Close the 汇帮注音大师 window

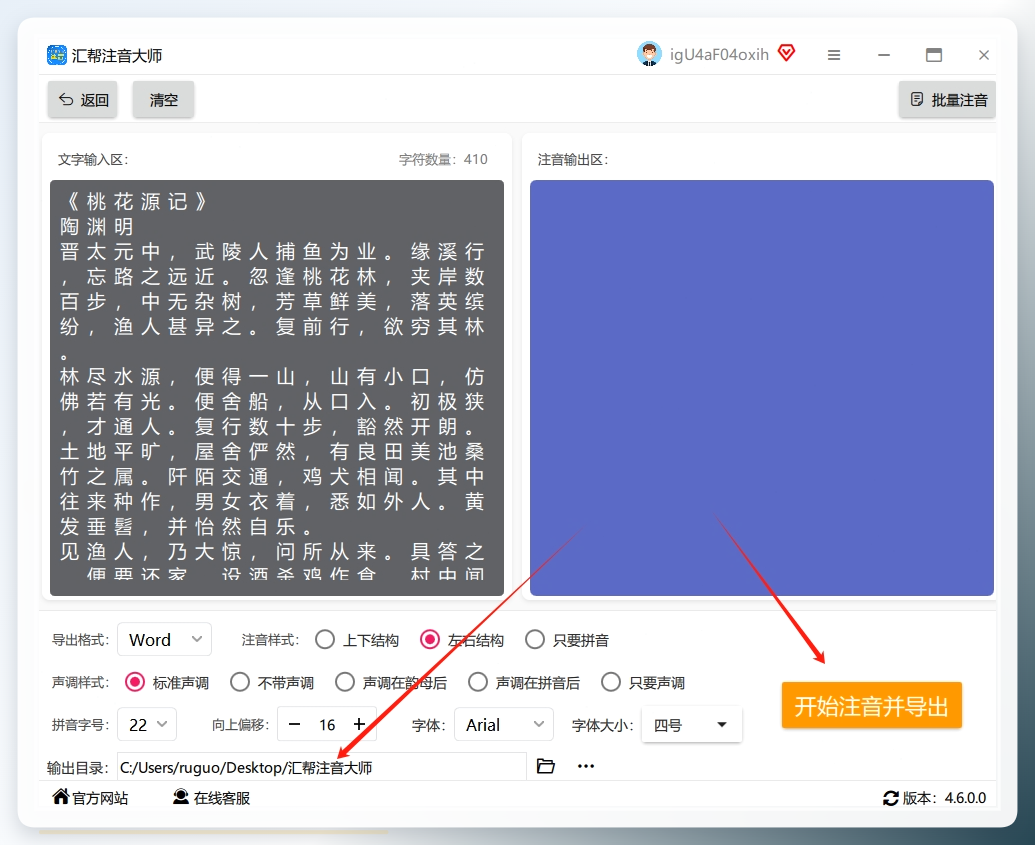coord(984,55)
